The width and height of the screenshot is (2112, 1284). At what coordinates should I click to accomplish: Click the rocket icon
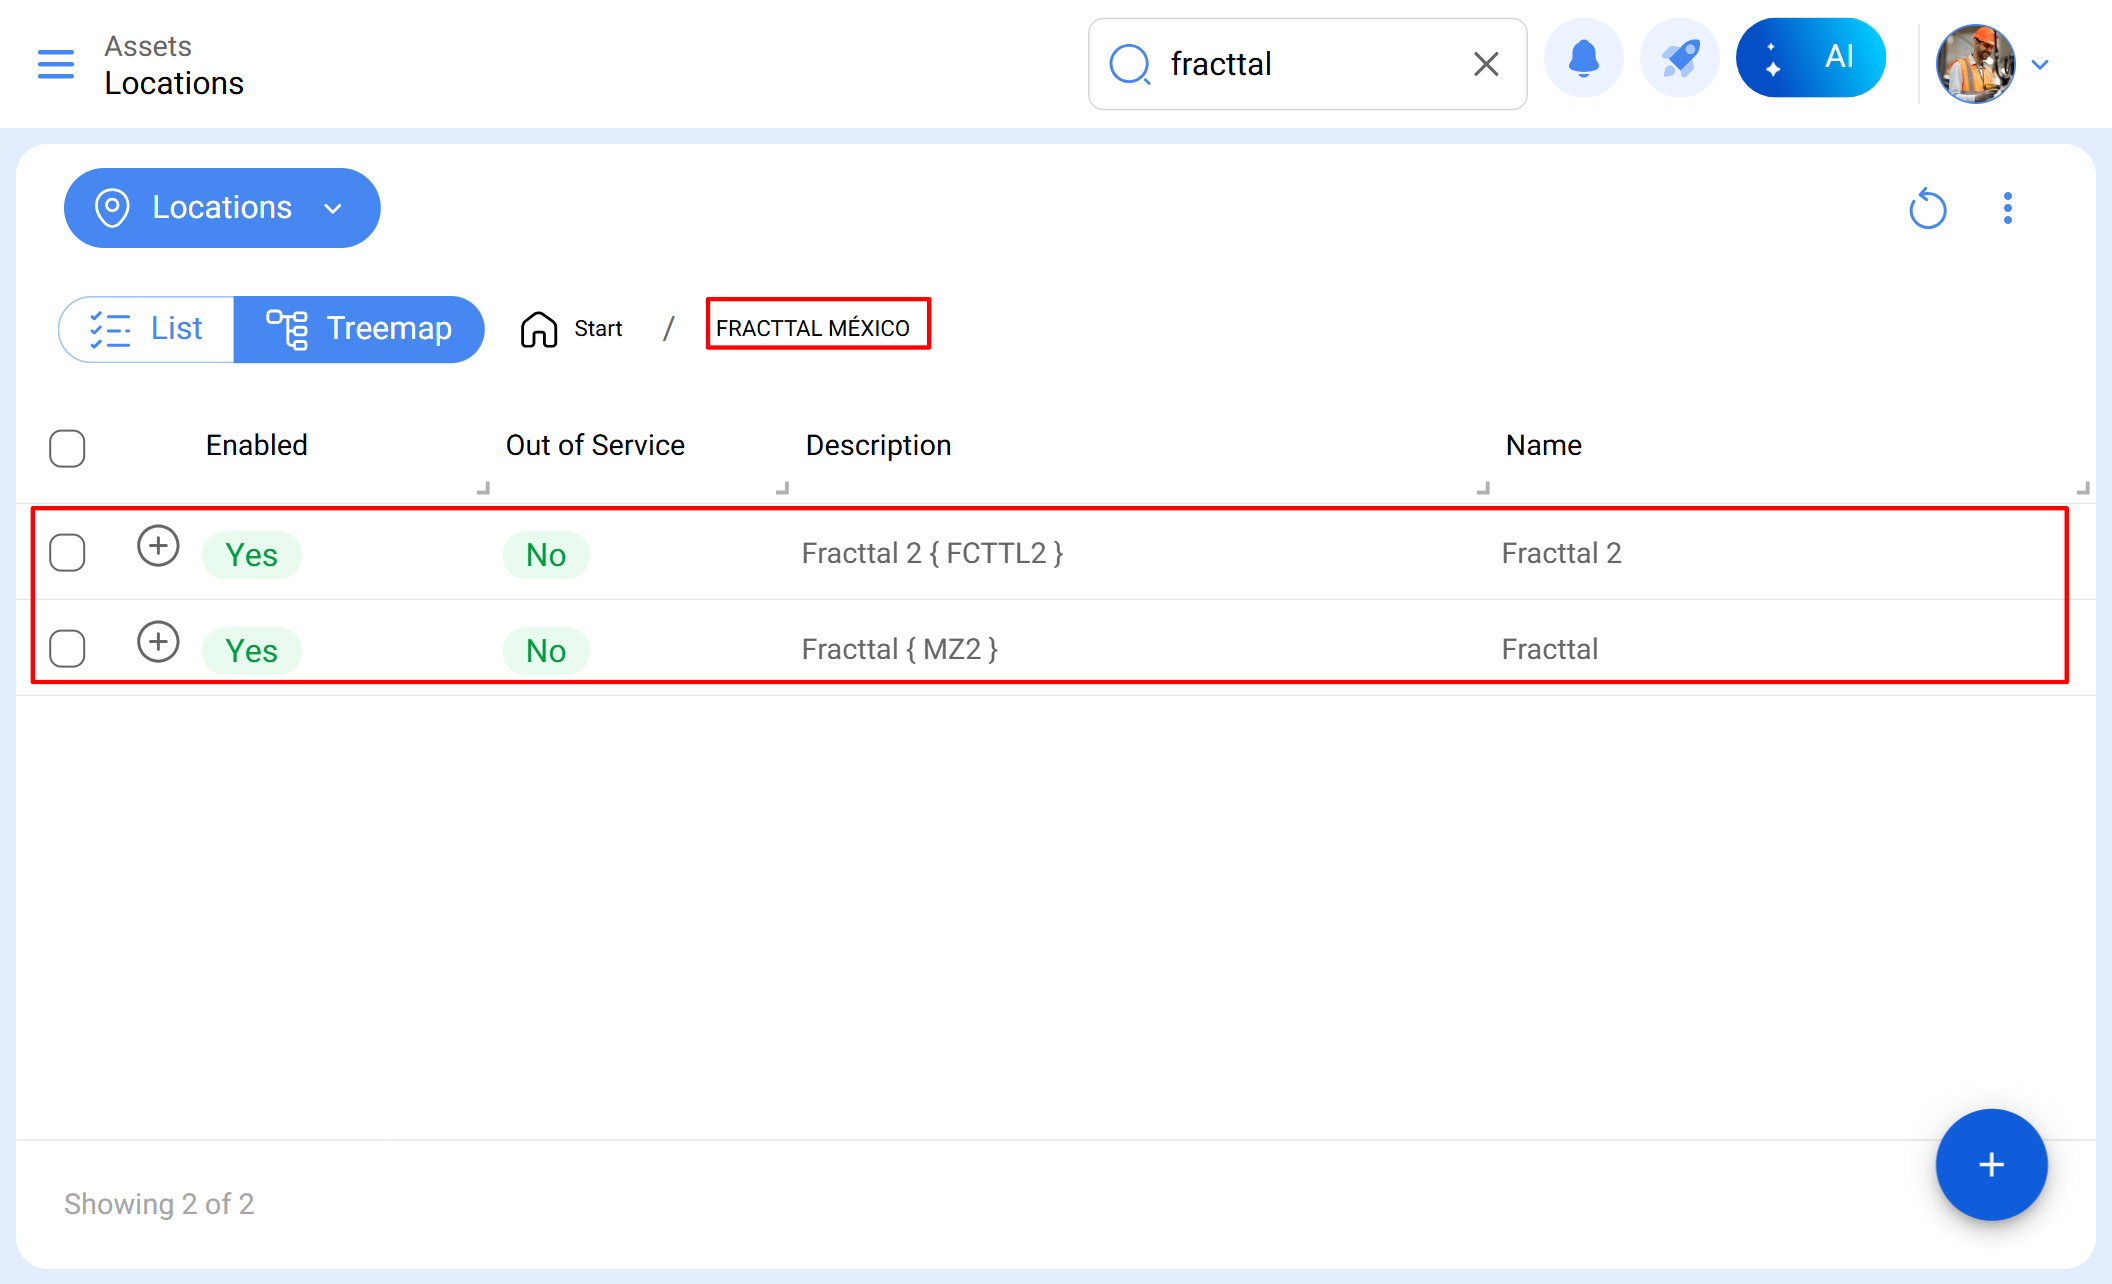coord(1680,59)
